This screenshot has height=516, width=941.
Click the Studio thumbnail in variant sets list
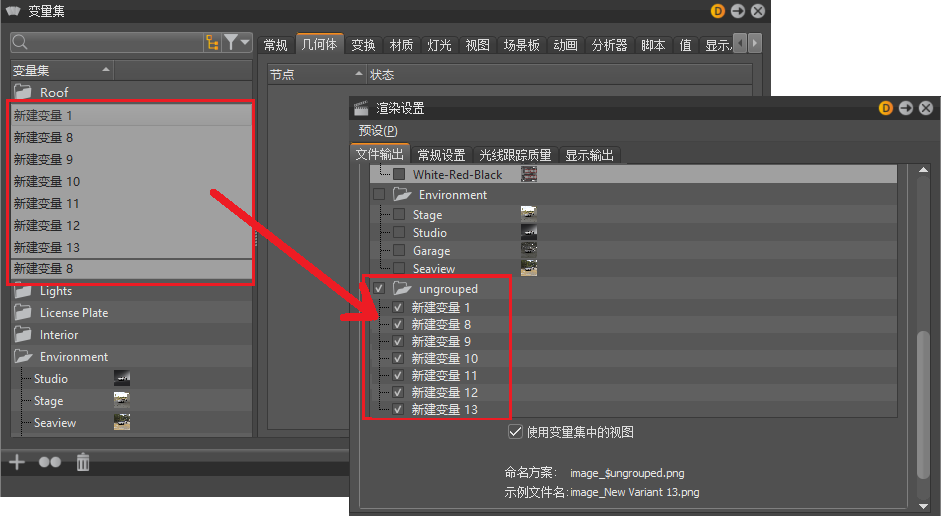coord(122,378)
